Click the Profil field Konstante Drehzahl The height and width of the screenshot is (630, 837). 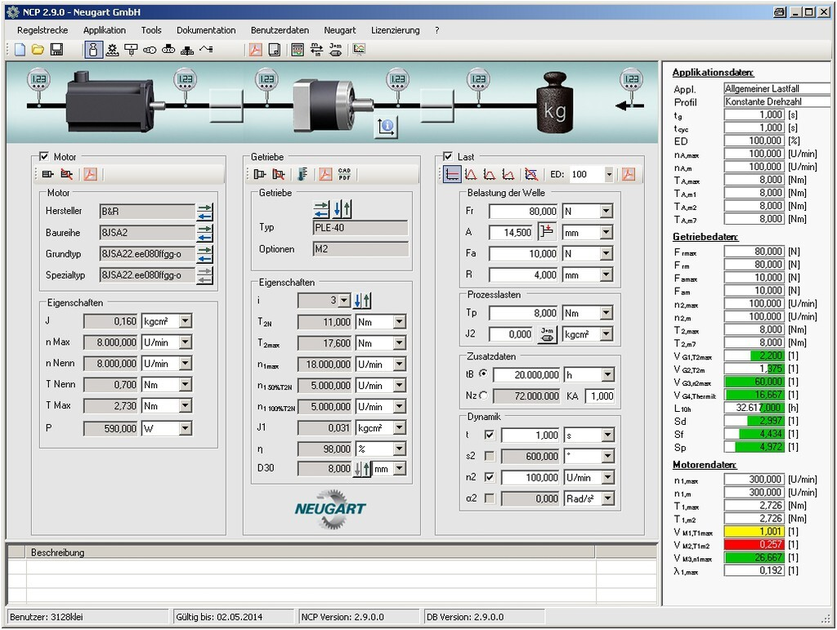pos(777,101)
